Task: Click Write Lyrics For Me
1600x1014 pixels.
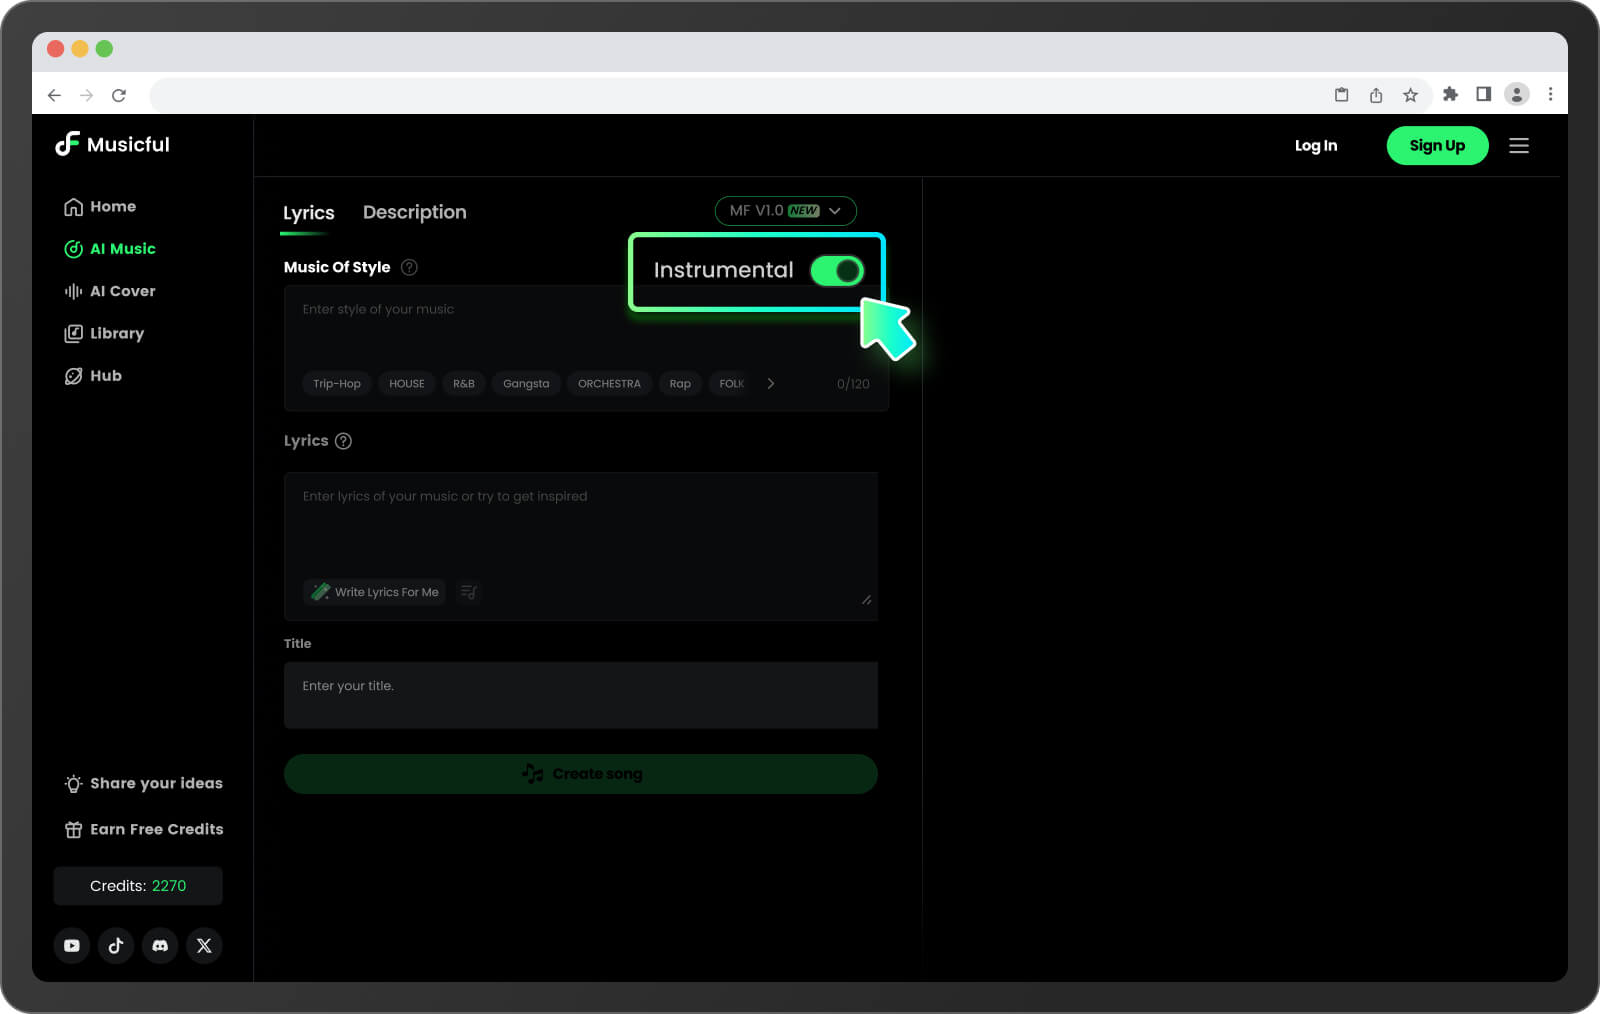Action: [x=375, y=592]
